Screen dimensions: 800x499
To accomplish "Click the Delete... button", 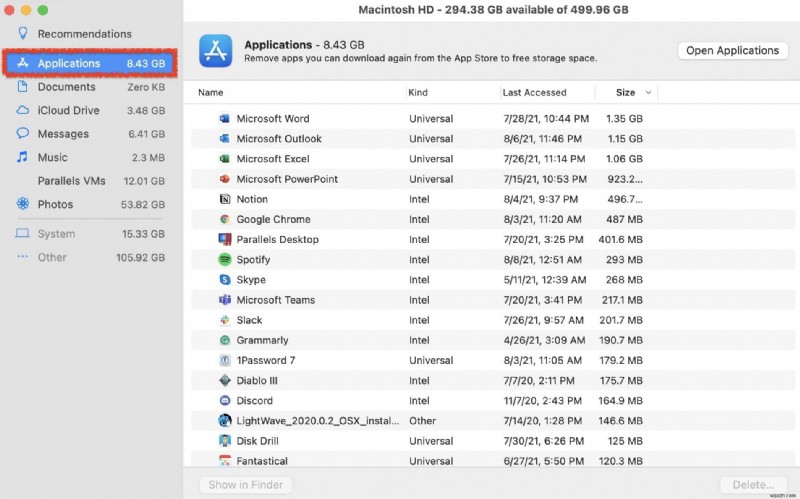I will click(753, 485).
